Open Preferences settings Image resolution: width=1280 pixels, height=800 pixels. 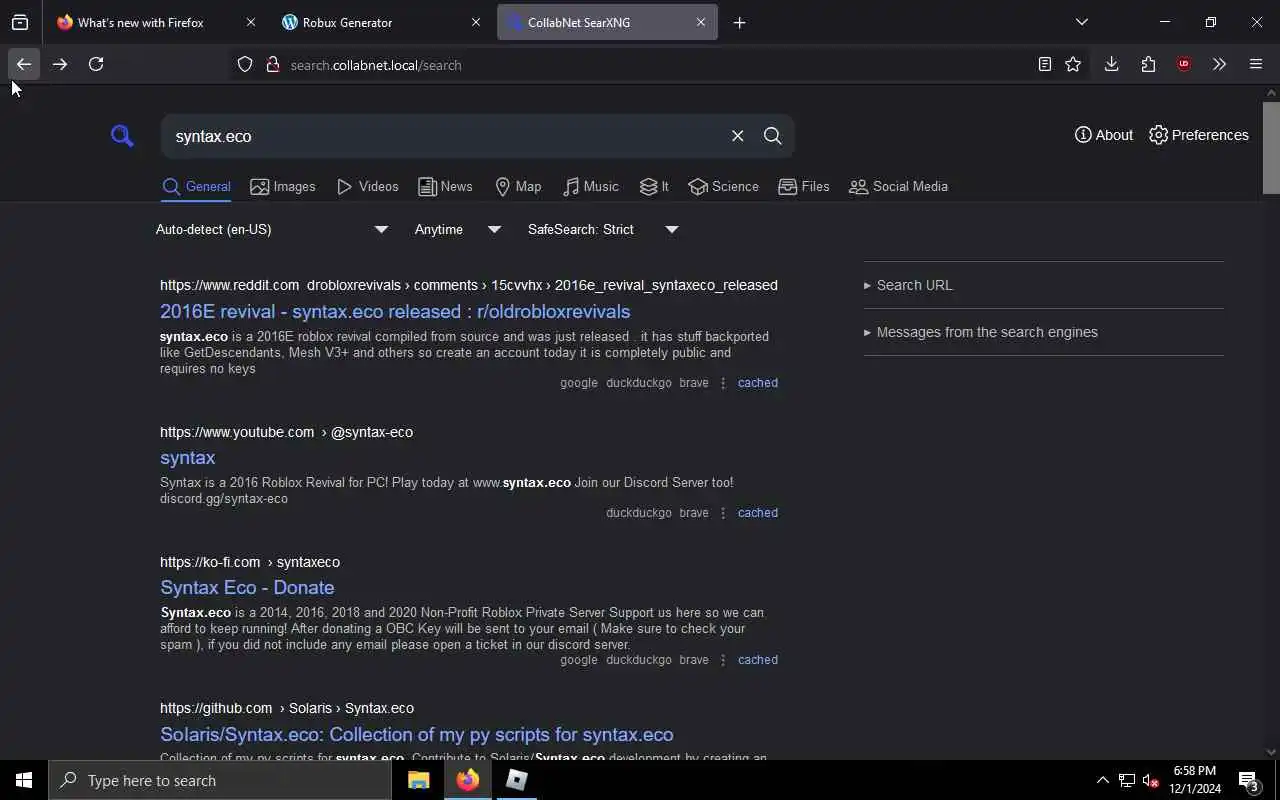1198,135
